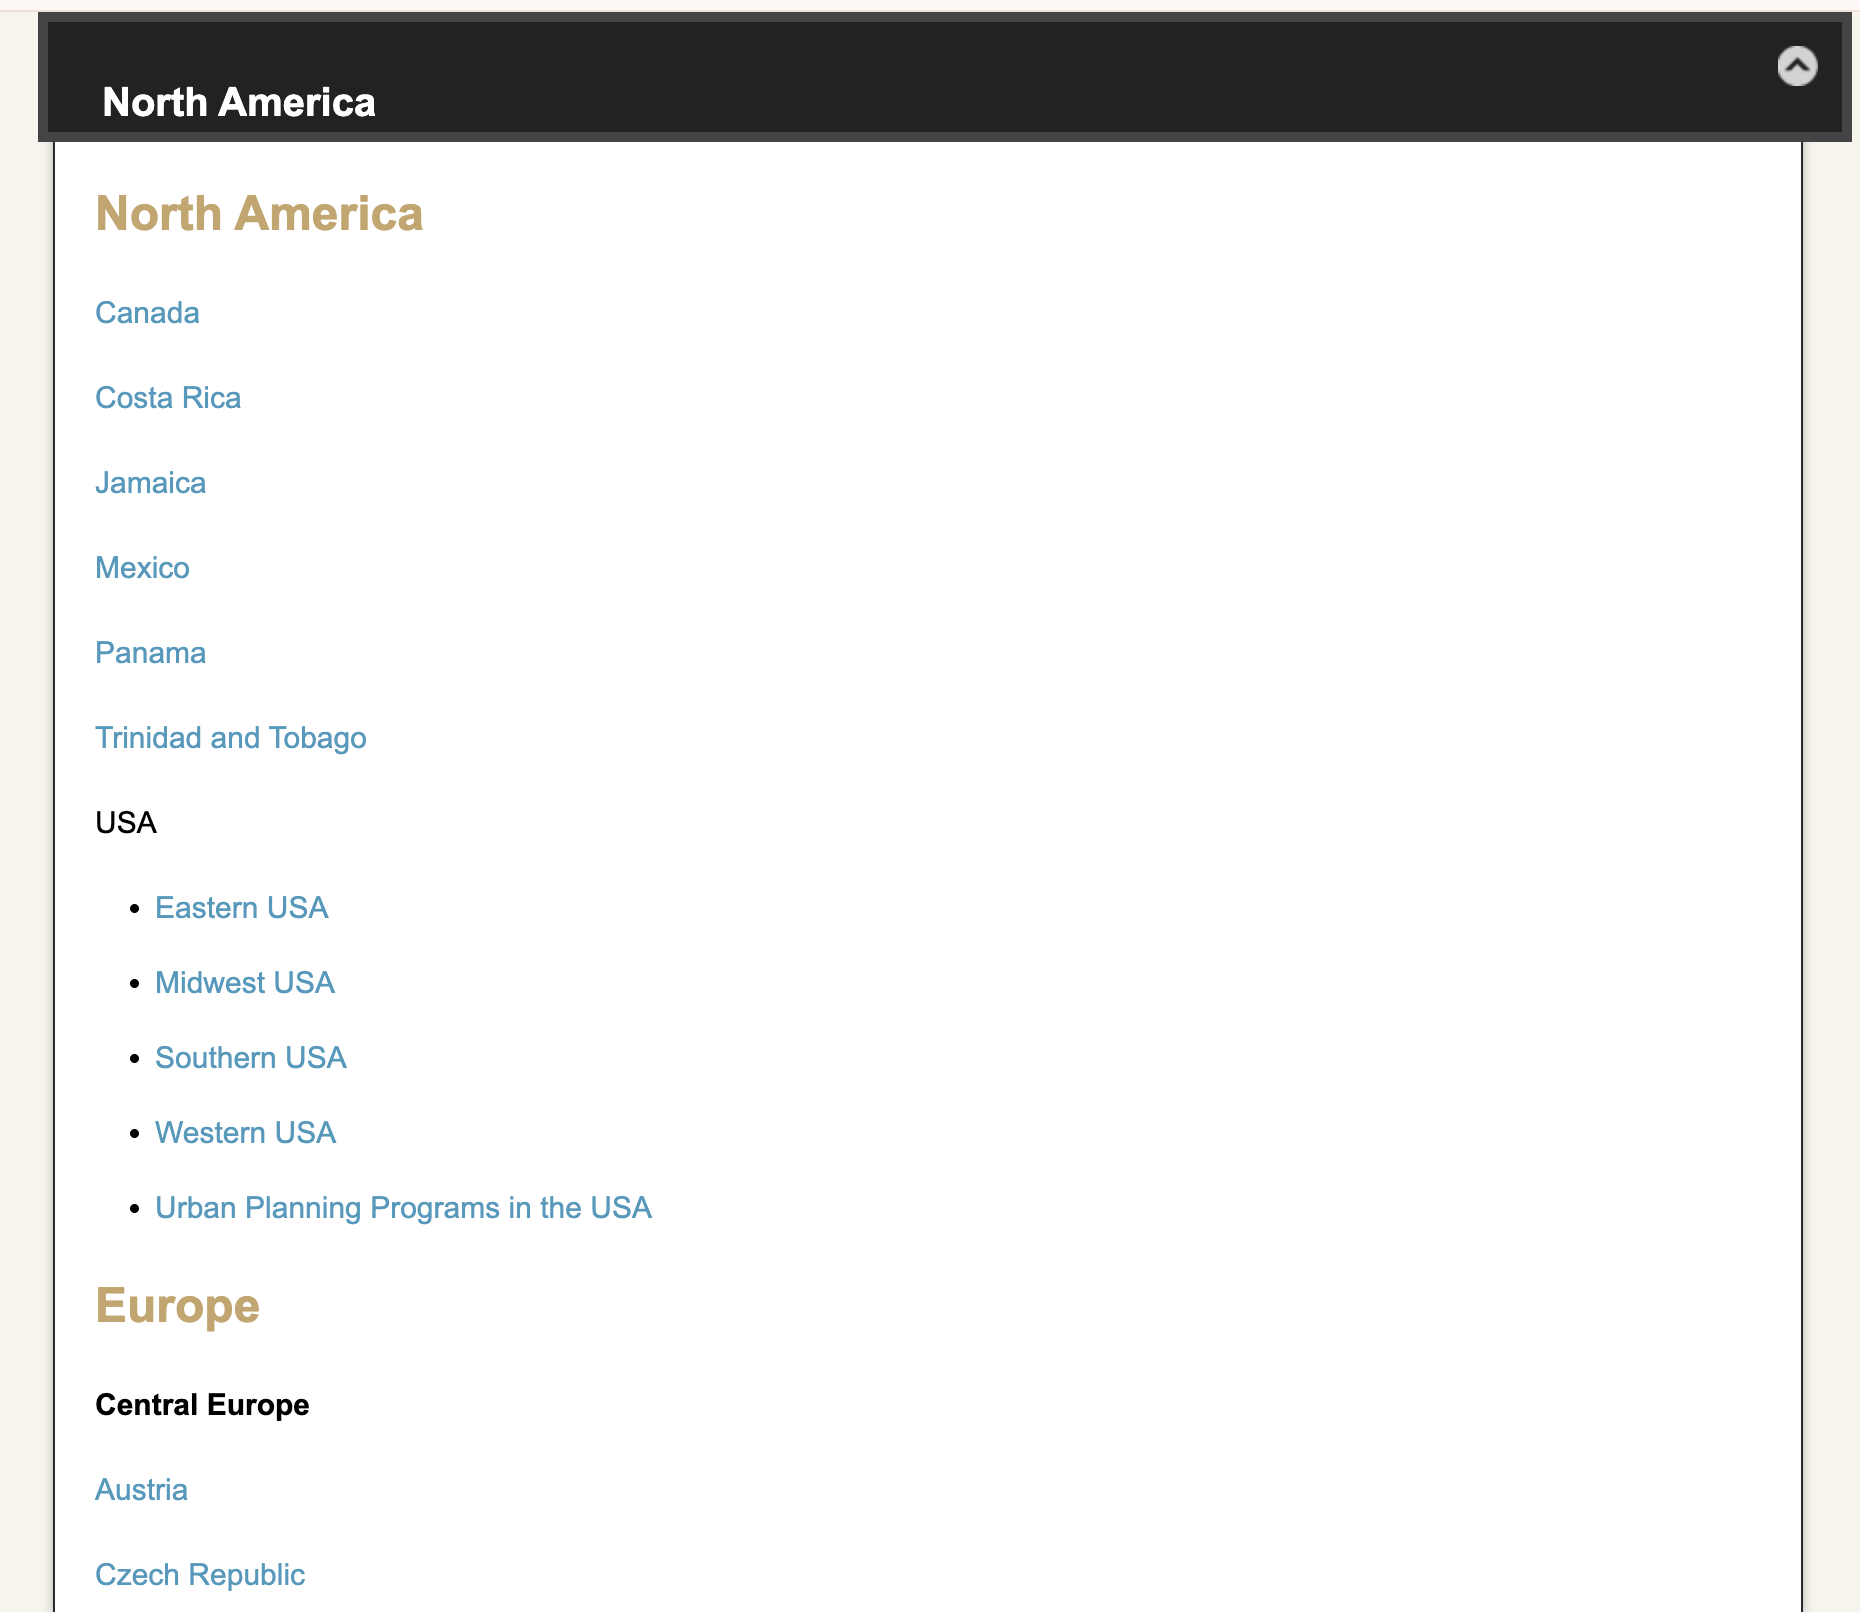Open the Western USA link
This screenshot has width=1860, height=1612.
245,1132
